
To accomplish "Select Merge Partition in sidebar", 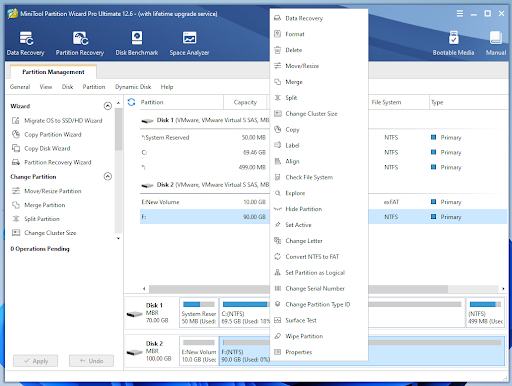I will (x=38, y=205).
